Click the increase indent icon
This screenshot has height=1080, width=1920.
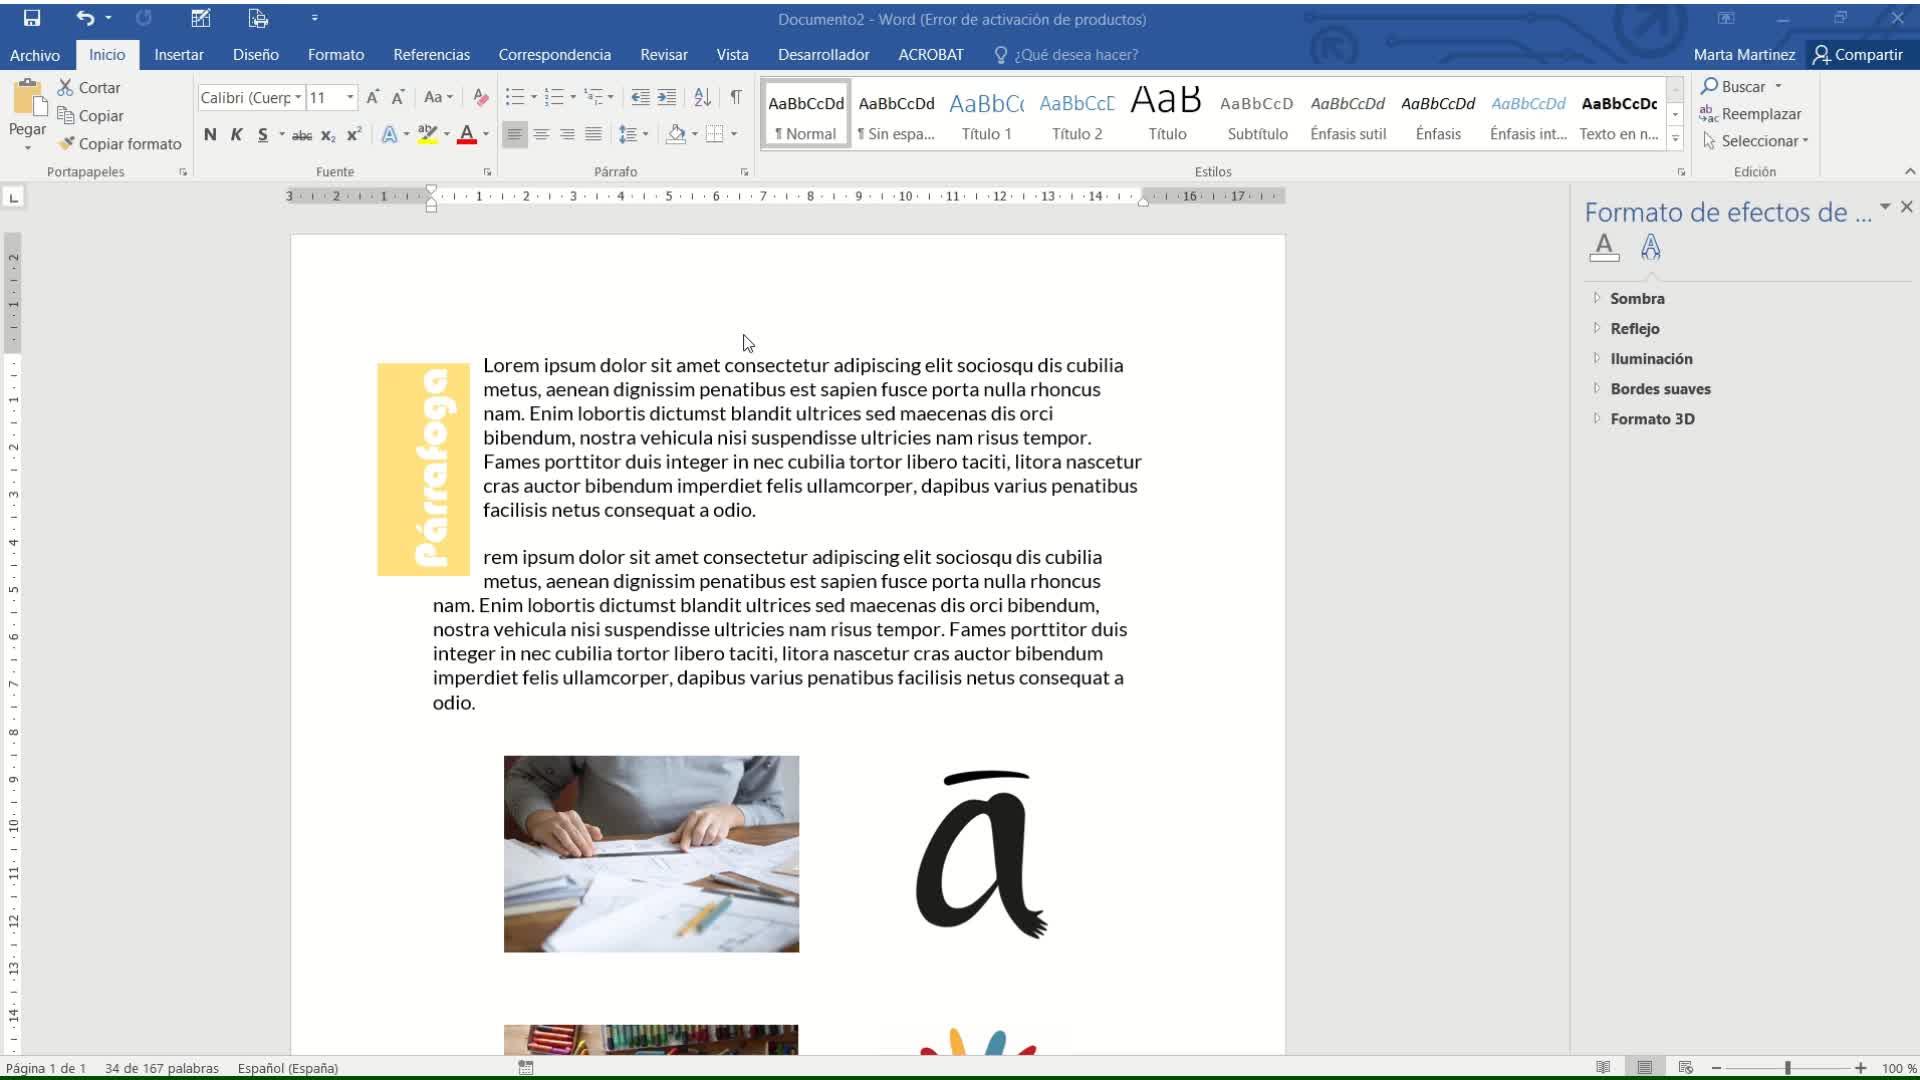pyautogui.click(x=667, y=97)
